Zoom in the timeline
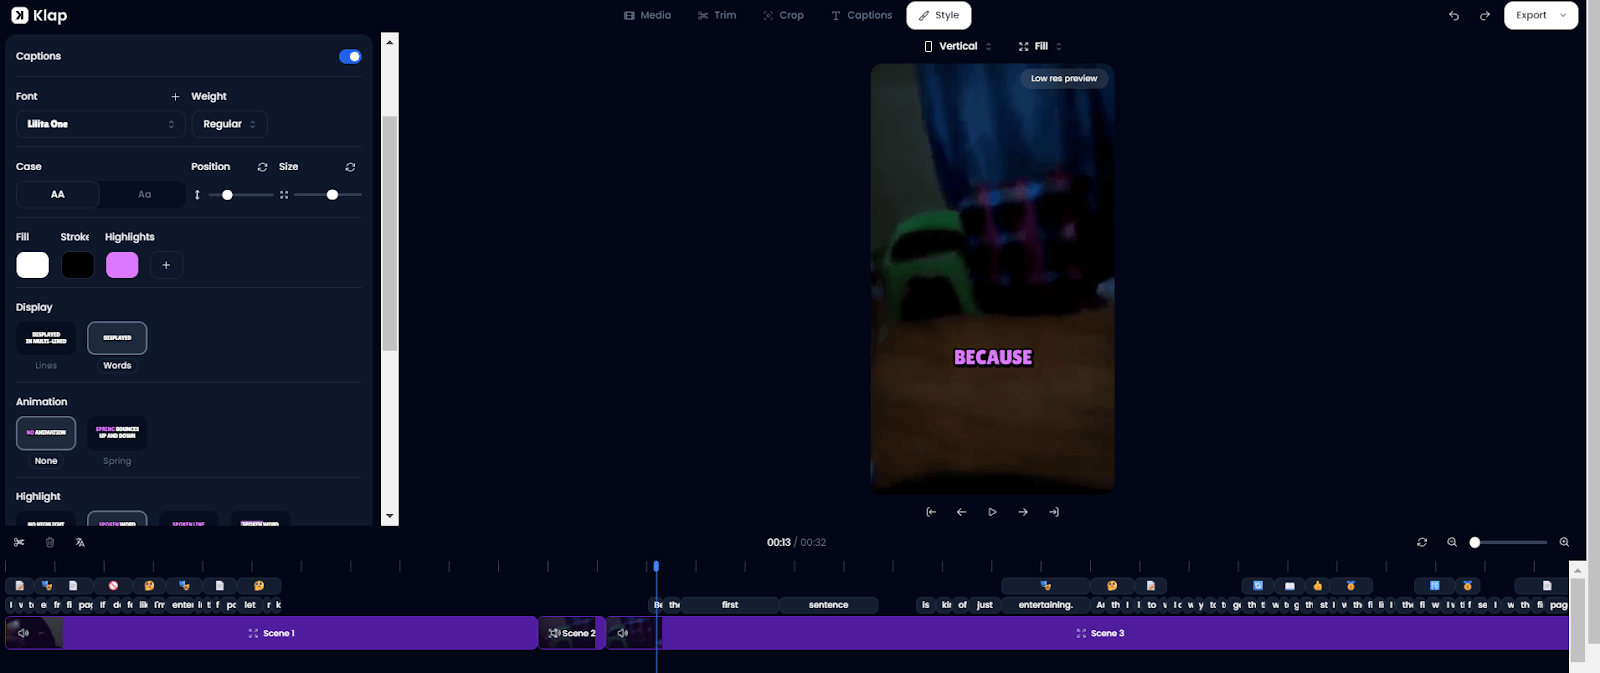The width and height of the screenshot is (1600, 673). pos(1564,542)
